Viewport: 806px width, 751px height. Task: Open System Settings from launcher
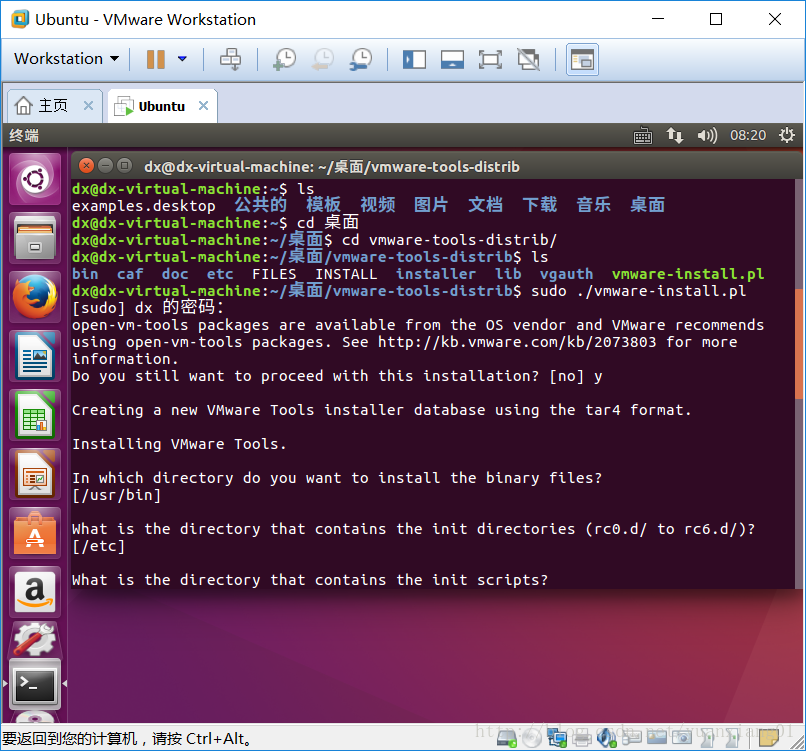pos(35,639)
